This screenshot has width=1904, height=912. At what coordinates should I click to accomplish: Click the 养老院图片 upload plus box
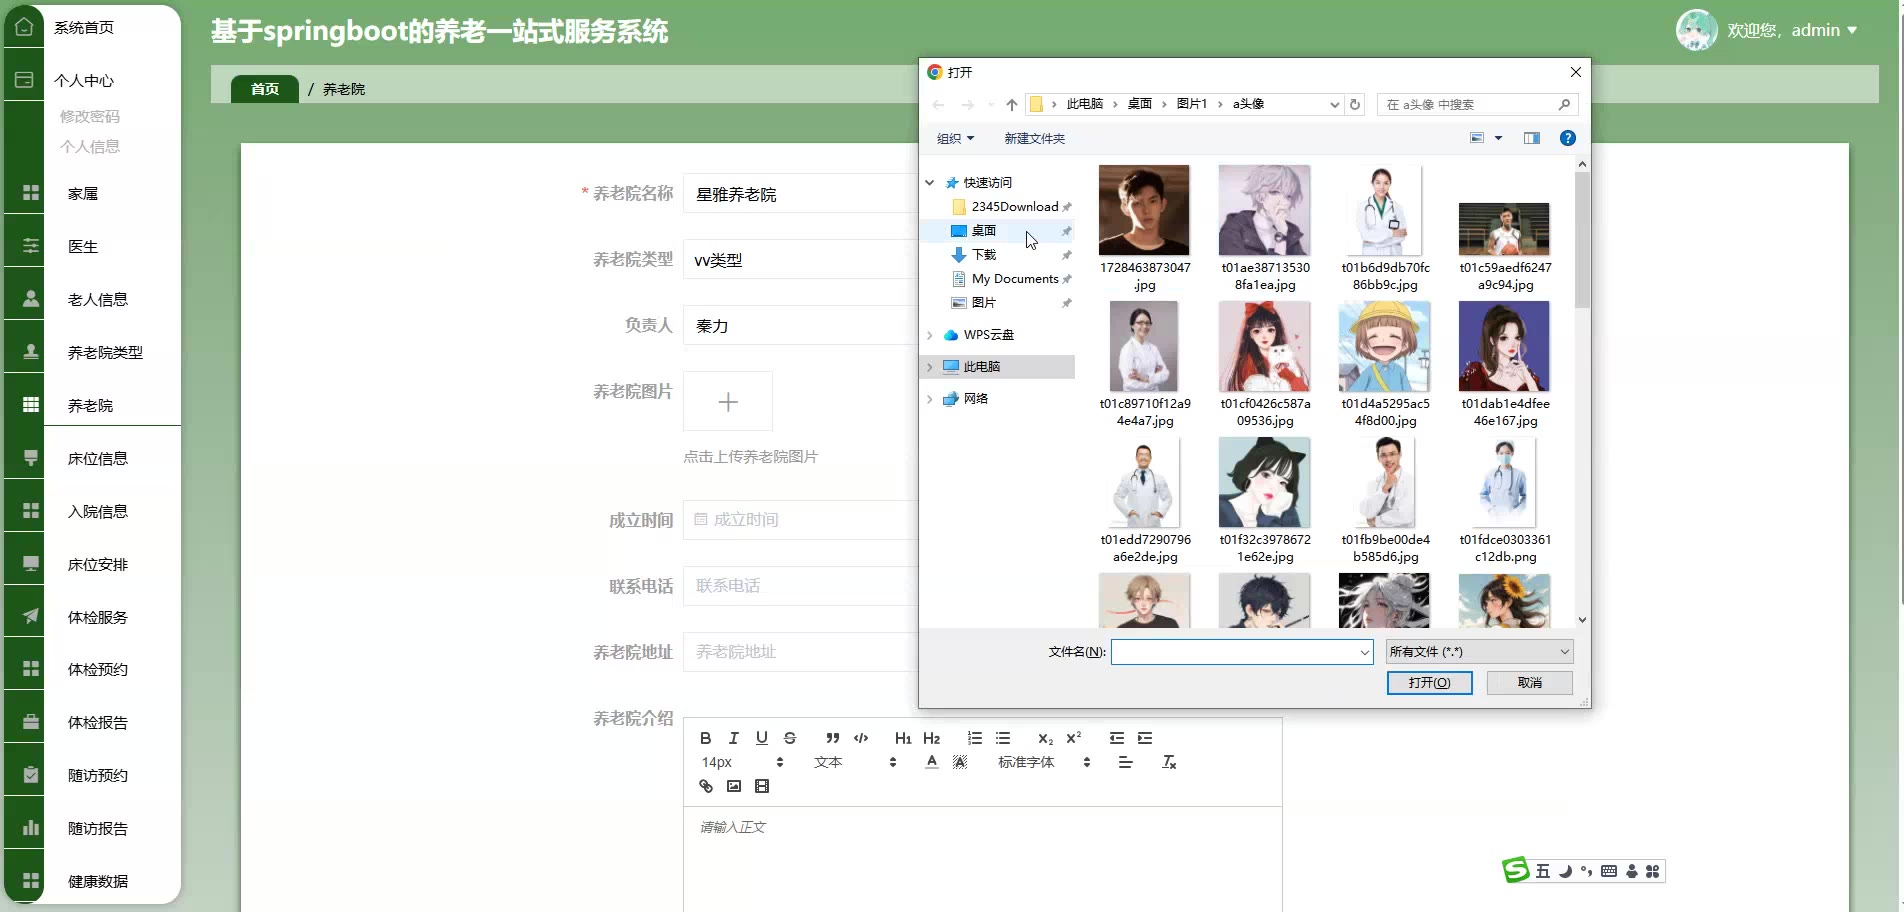point(728,402)
